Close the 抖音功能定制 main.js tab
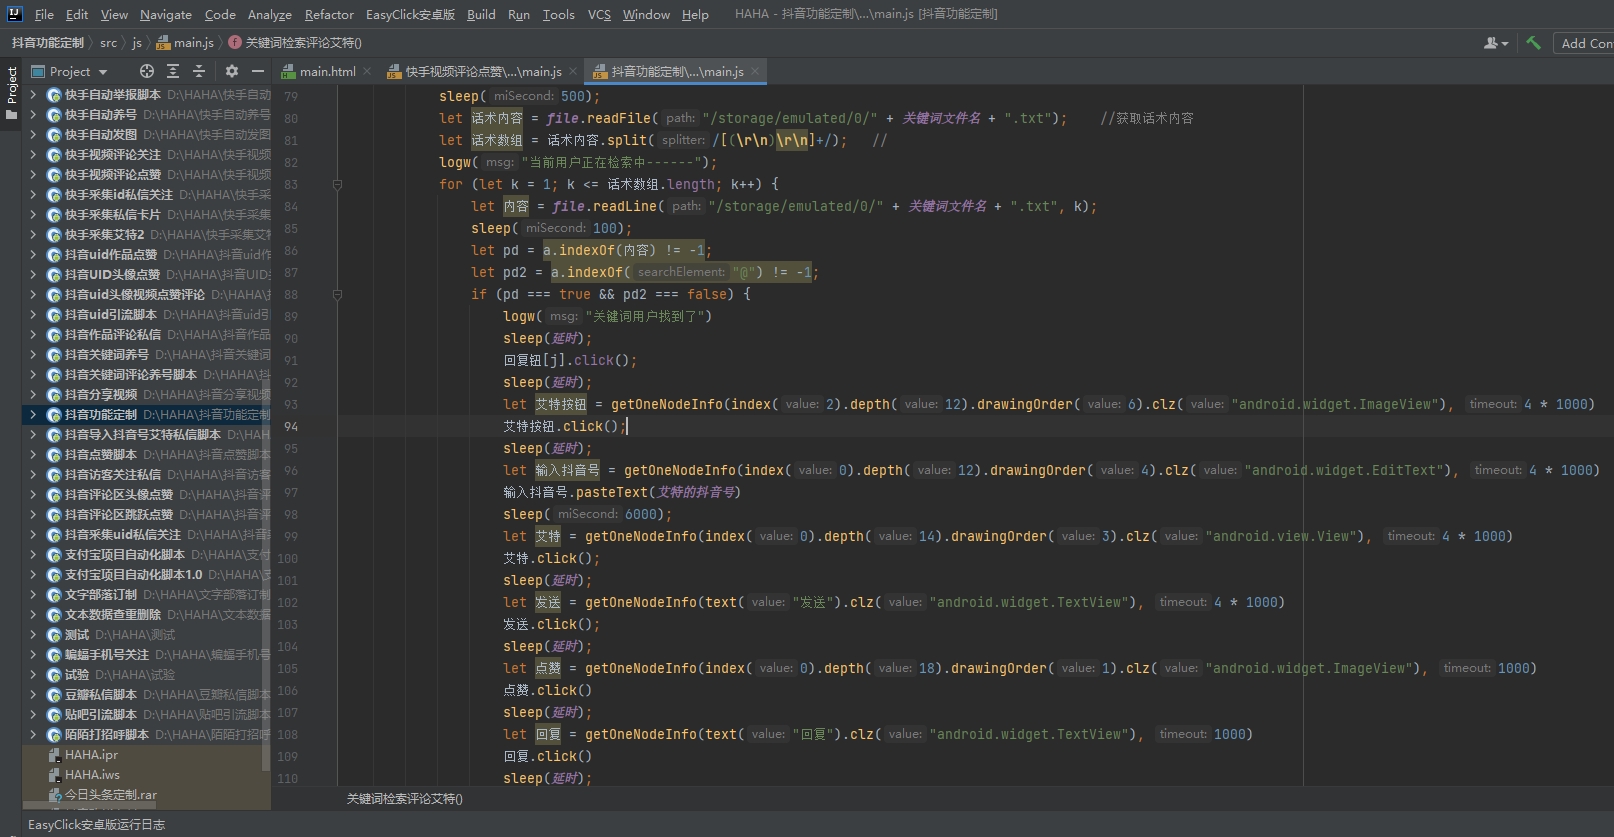The width and height of the screenshot is (1614, 837). [x=755, y=71]
